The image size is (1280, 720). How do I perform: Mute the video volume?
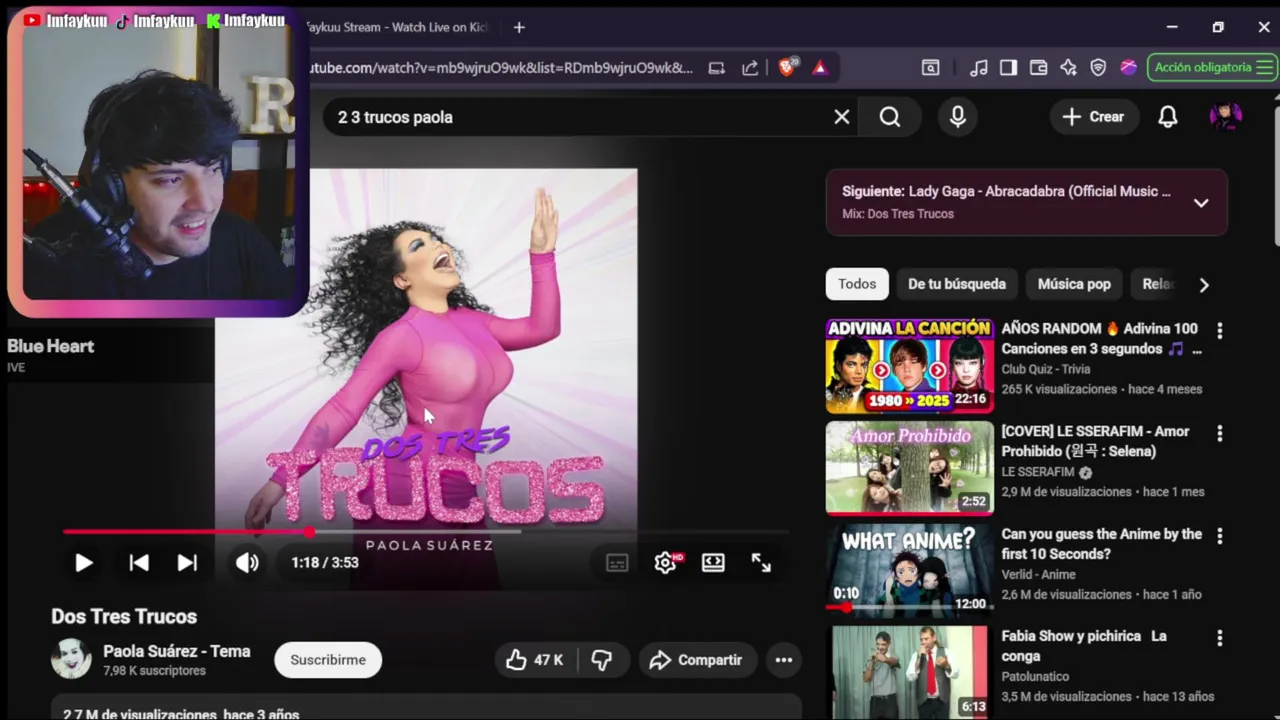[x=247, y=563]
